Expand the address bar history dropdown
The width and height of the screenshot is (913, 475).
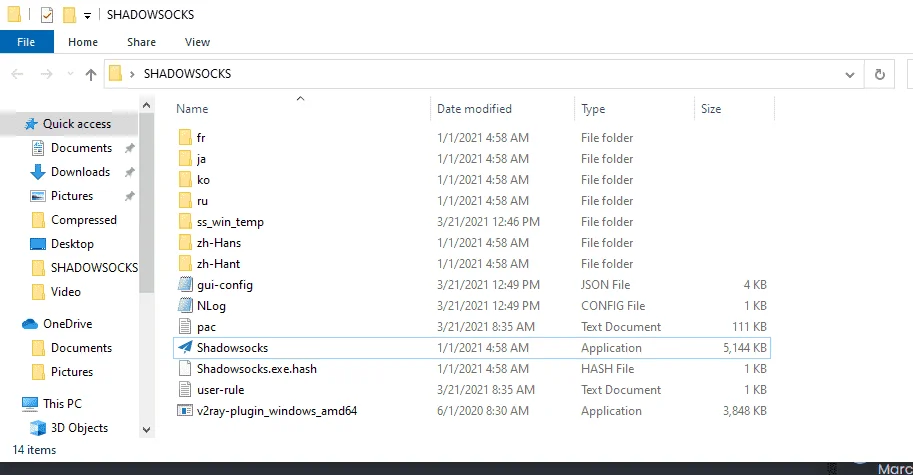[x=850, y=75]
